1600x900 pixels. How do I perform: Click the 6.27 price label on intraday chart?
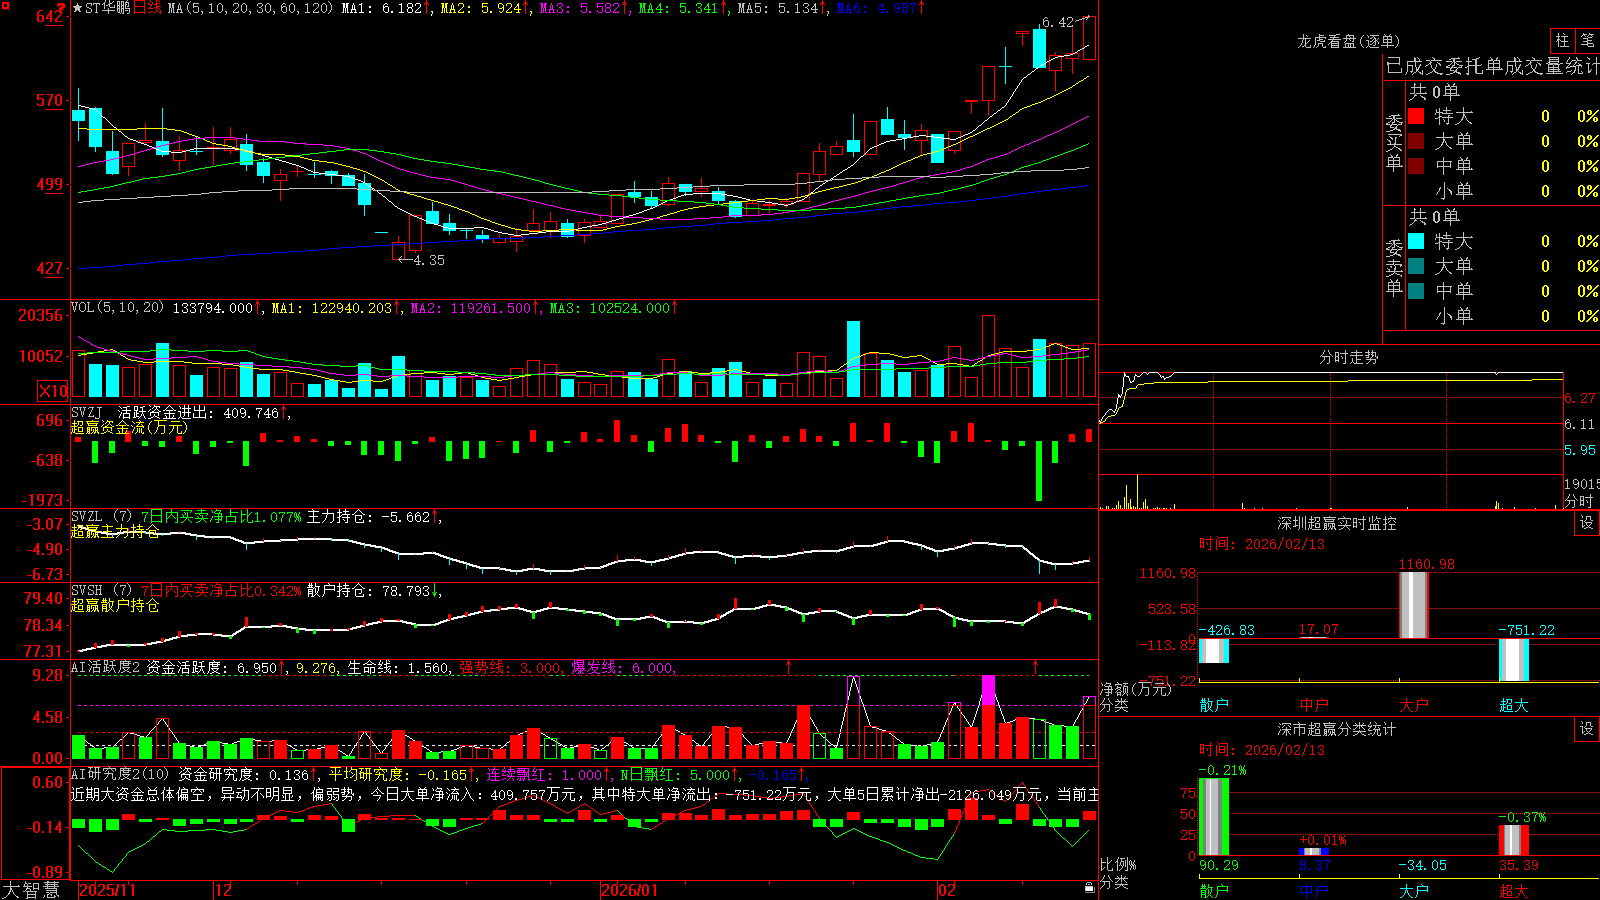(1580, 398)
